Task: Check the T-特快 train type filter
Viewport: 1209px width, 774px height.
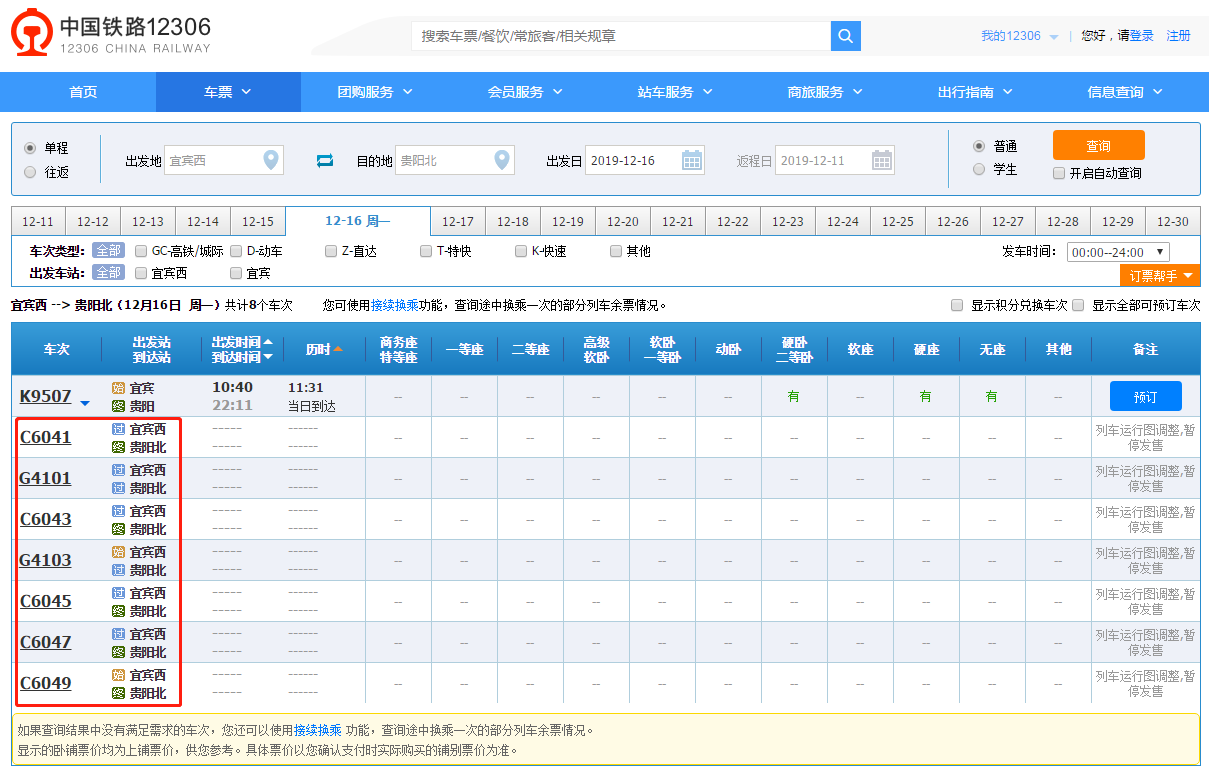Action: tap(426, 251)
